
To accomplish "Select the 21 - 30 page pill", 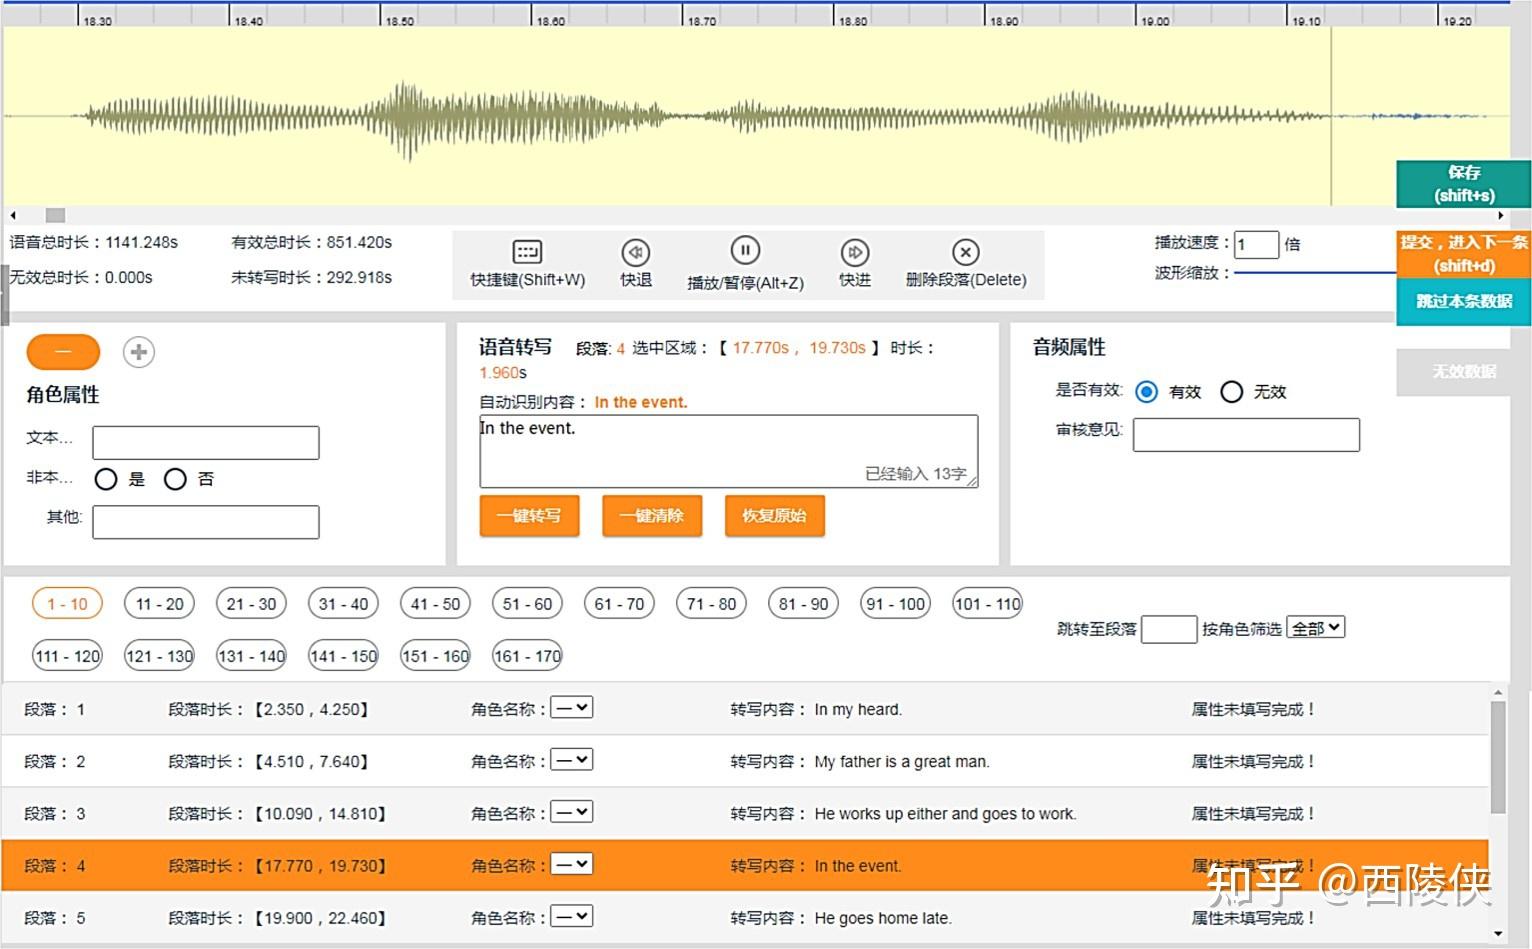I will click(x=251, y=604).
